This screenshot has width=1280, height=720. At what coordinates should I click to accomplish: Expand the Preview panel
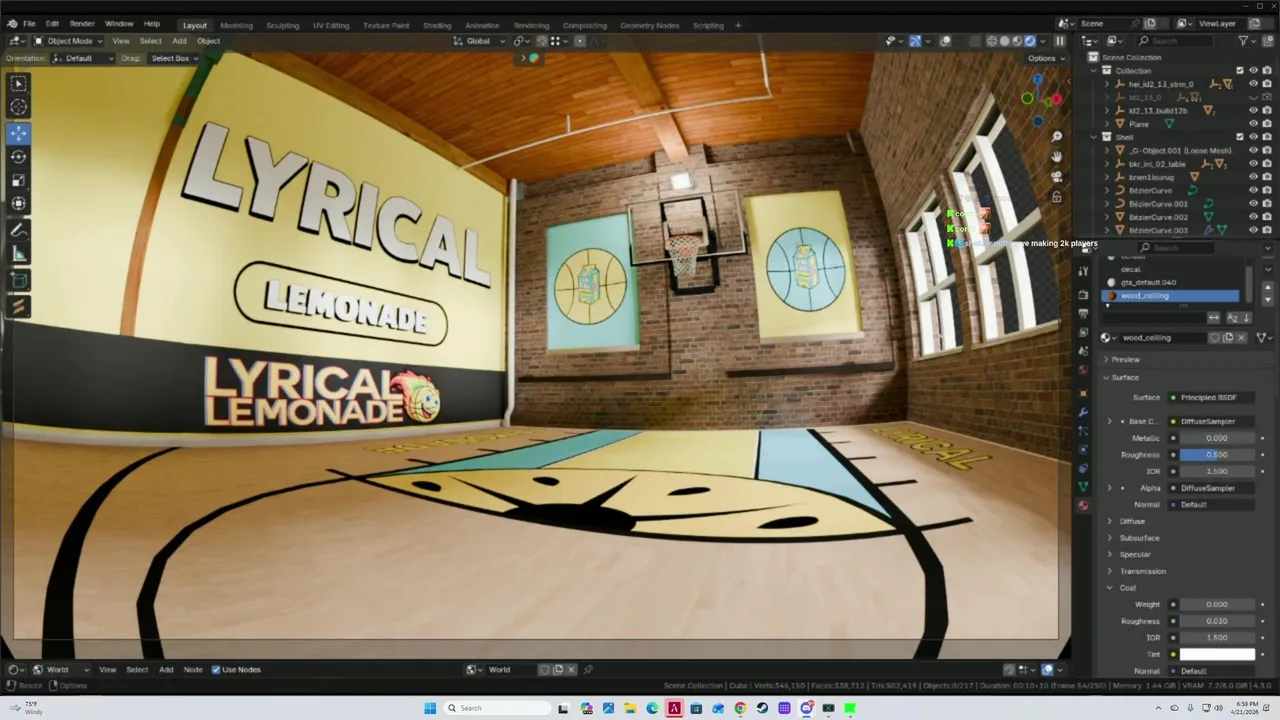click(1125, 359)
